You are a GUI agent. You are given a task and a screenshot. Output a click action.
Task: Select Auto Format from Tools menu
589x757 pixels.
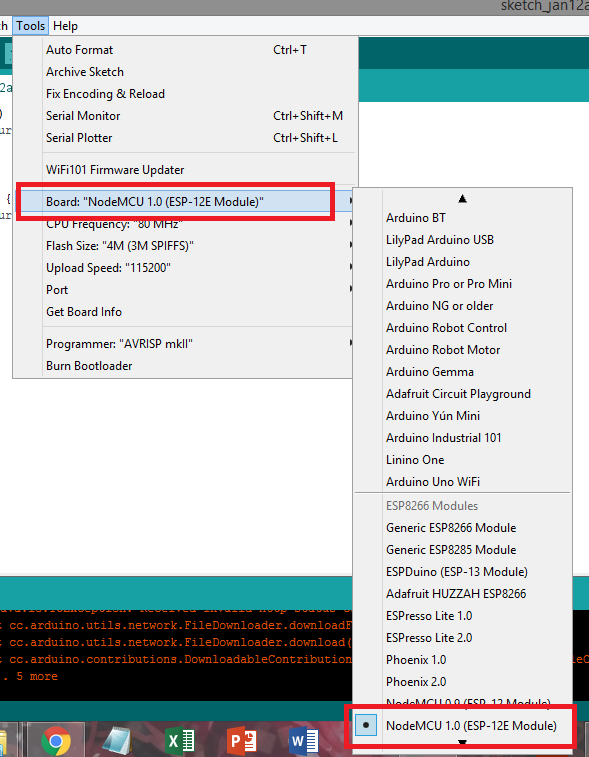(x=185, y=50)
